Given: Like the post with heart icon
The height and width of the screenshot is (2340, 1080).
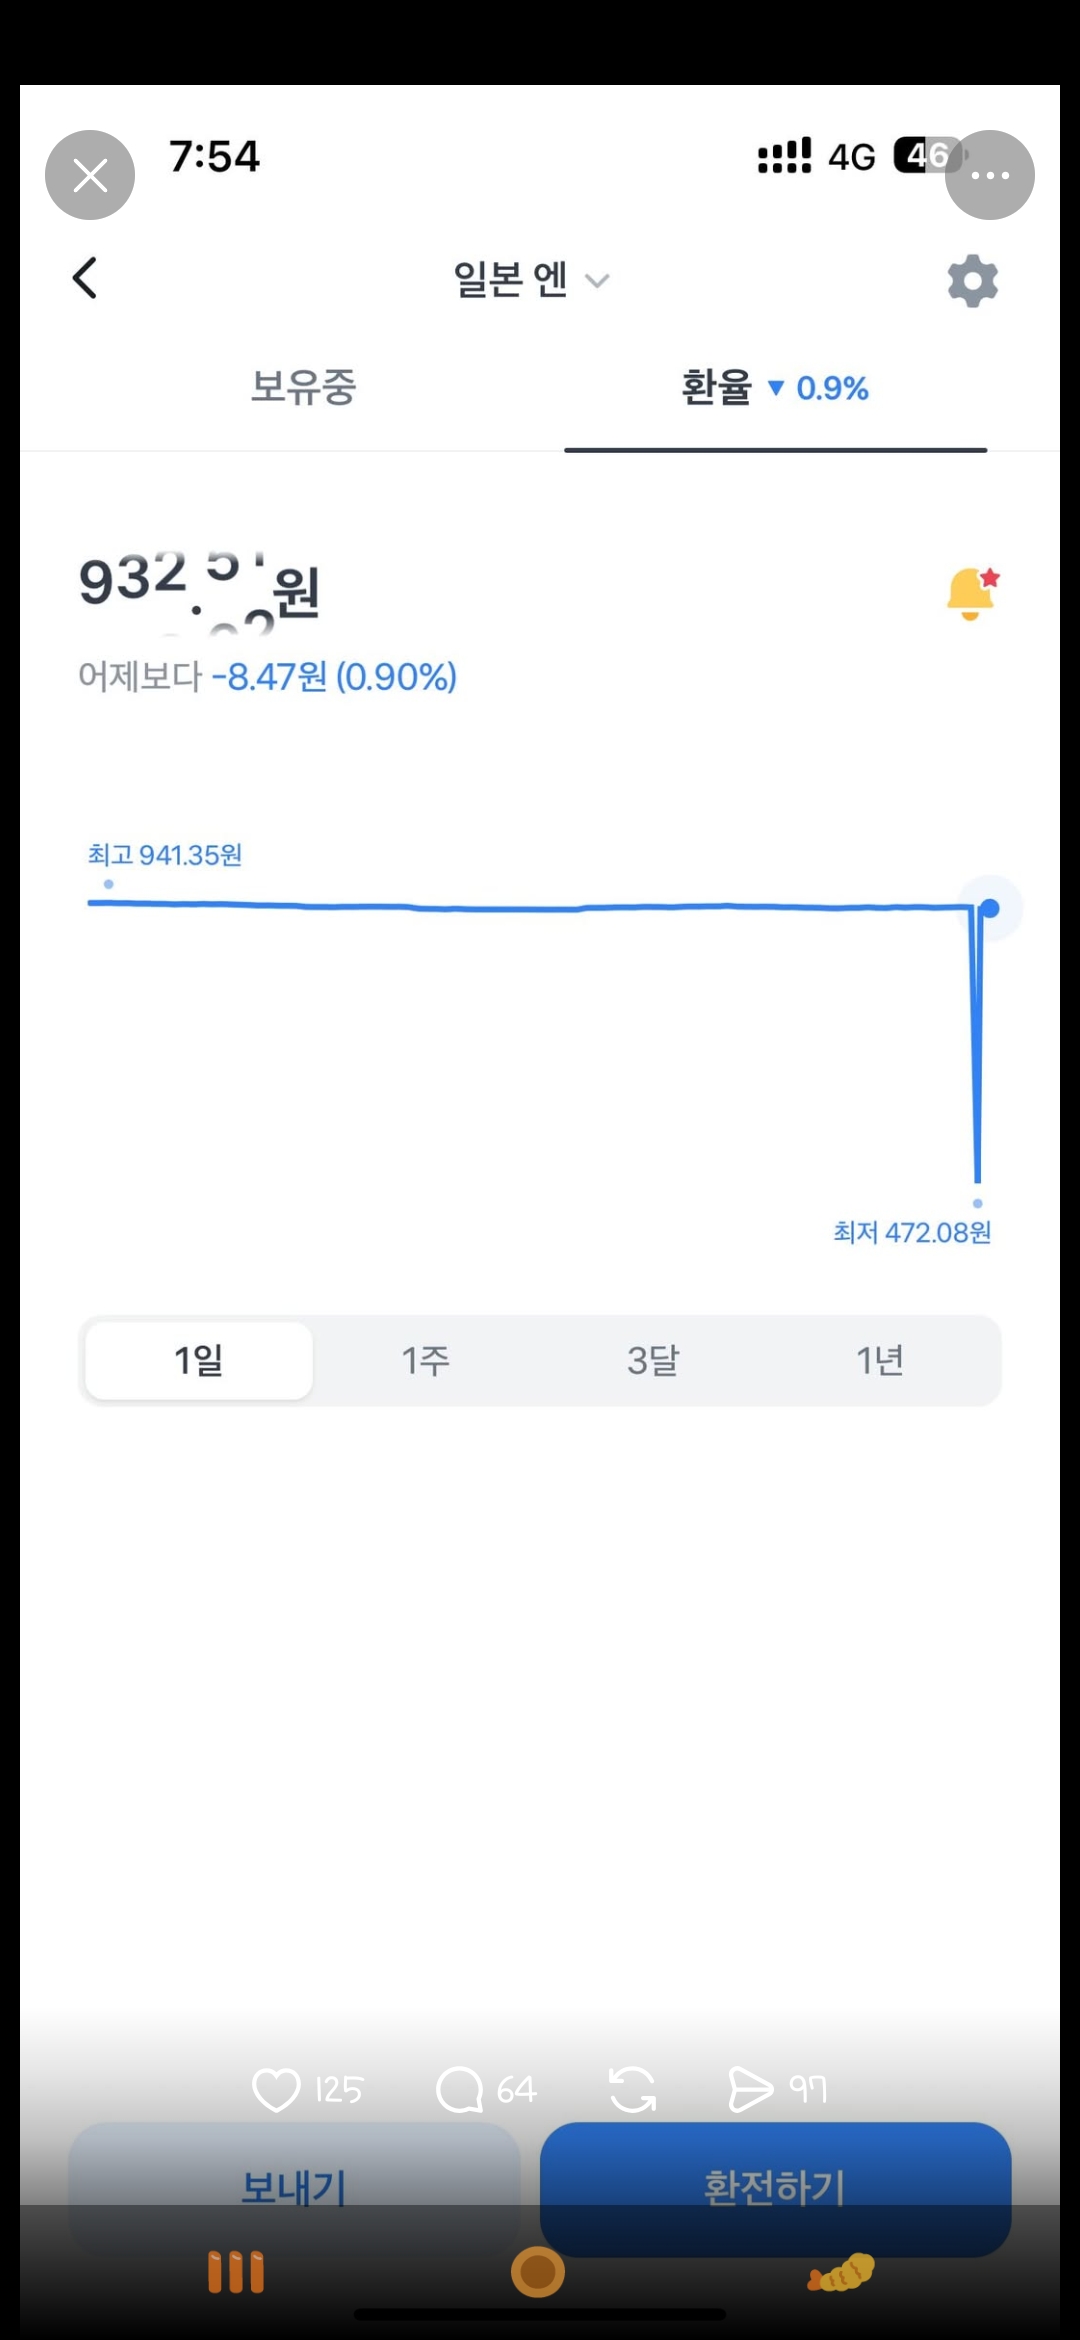Looking at the screenshot, I should click(276, 2089).
